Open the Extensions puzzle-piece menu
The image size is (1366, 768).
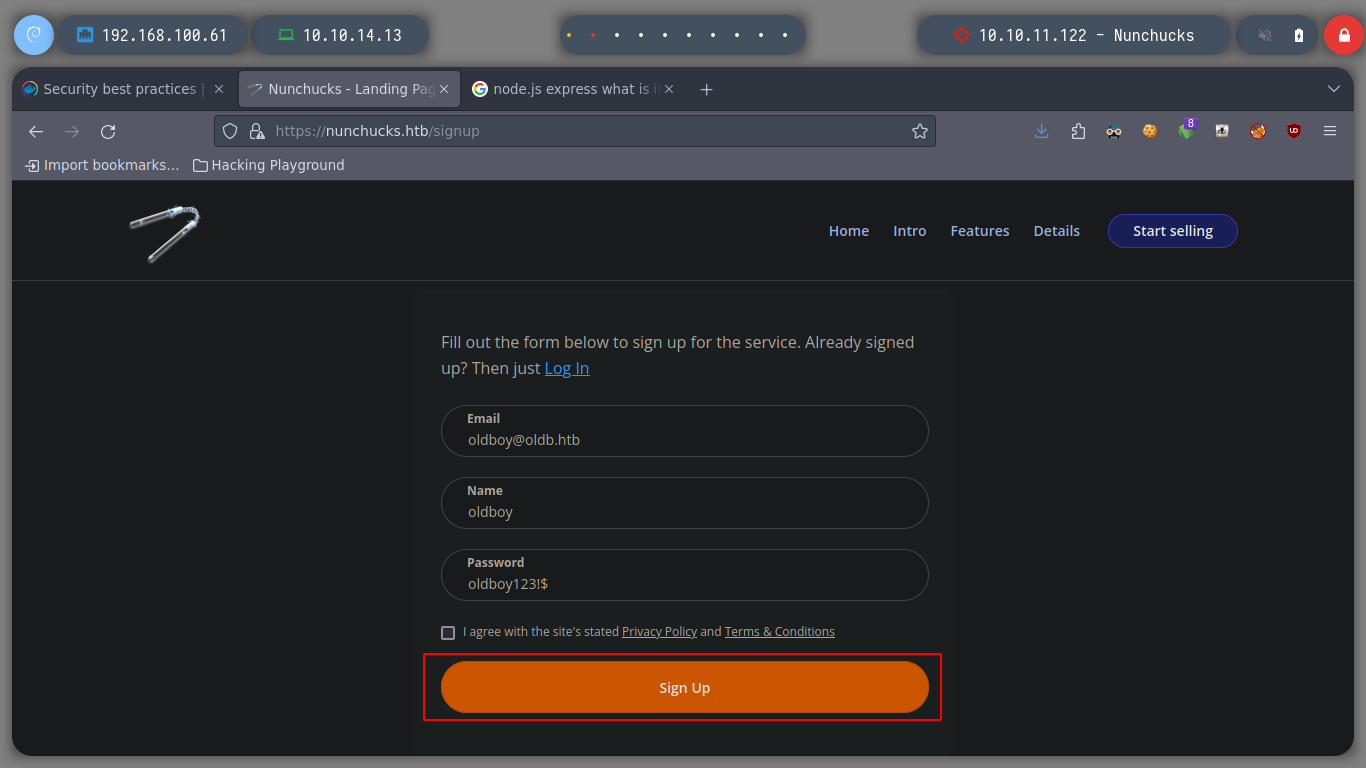[x=1078, y=131]
